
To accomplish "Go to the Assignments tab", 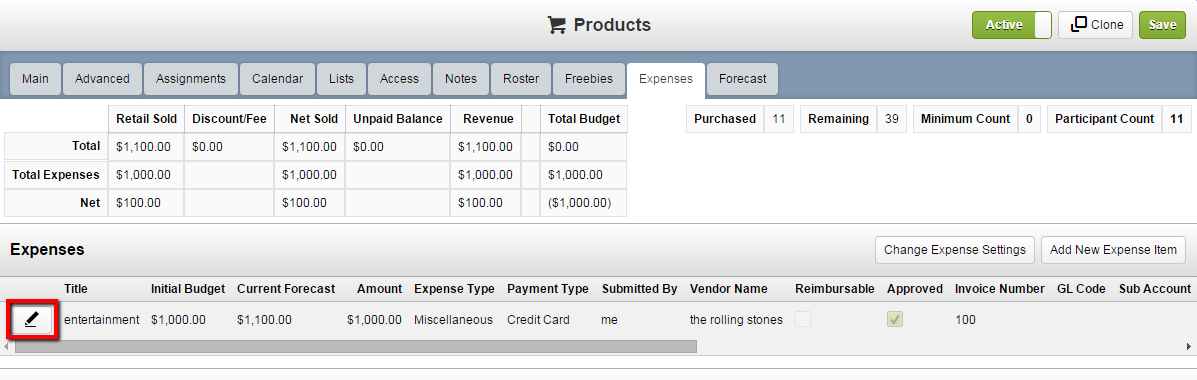I will coord(191,79).
